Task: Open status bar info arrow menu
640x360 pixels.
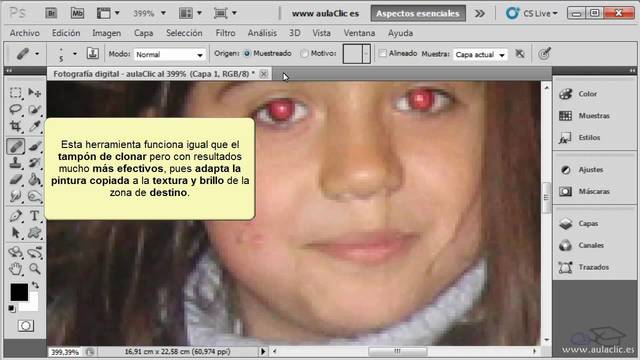Action: click(x=263, y=351)
